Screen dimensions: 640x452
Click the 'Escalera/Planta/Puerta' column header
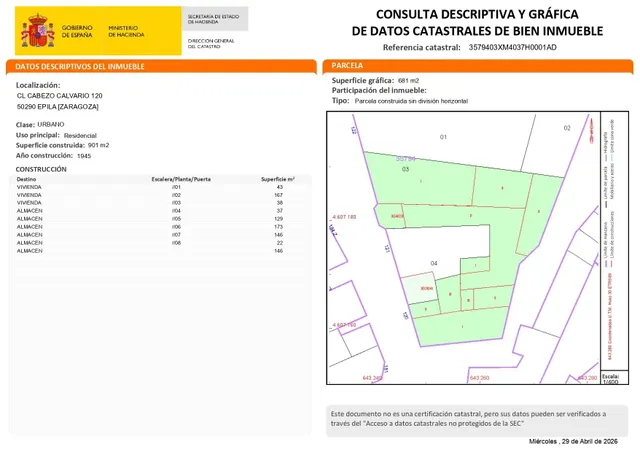click(x=181, y=179)
